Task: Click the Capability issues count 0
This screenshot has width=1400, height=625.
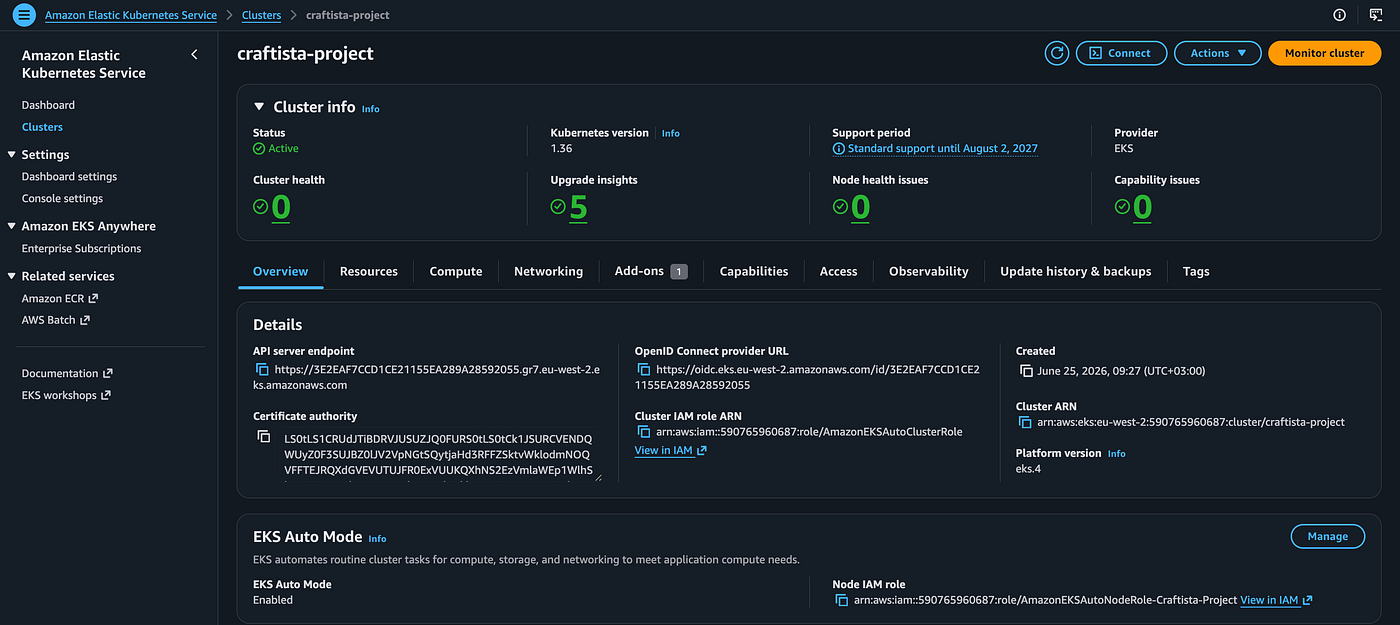Action: (1143, 207)
